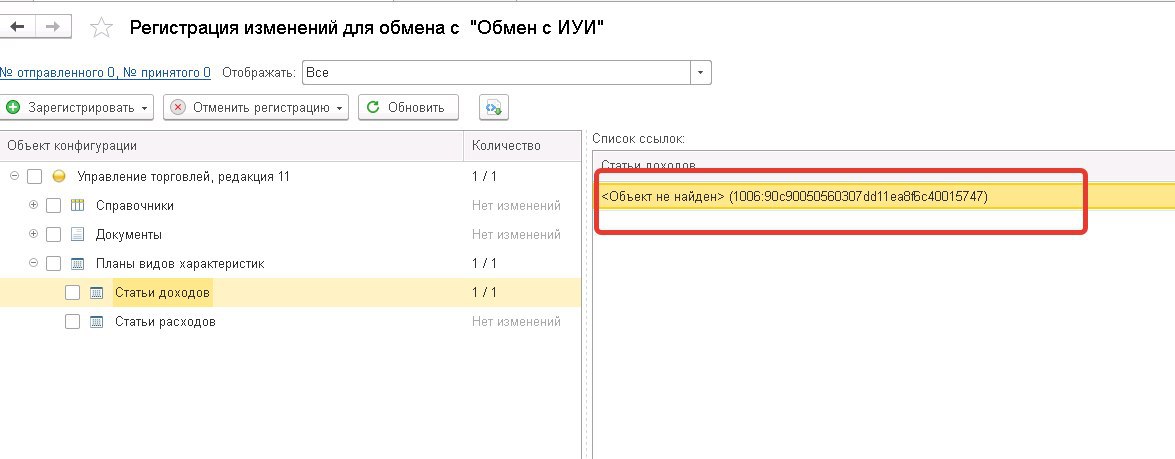Click the icon button after Обновить
1175x459 pixels.
coord(494,107)
